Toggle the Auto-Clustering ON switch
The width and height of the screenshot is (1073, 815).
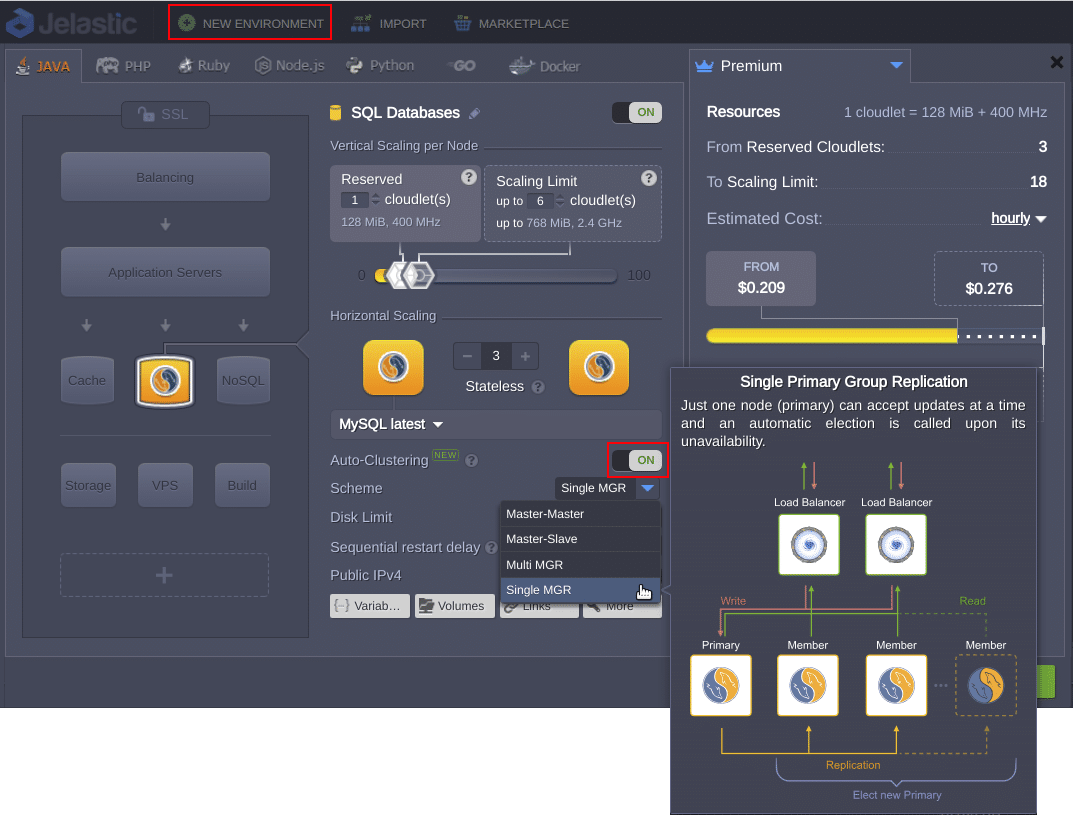tap(637, 460)
